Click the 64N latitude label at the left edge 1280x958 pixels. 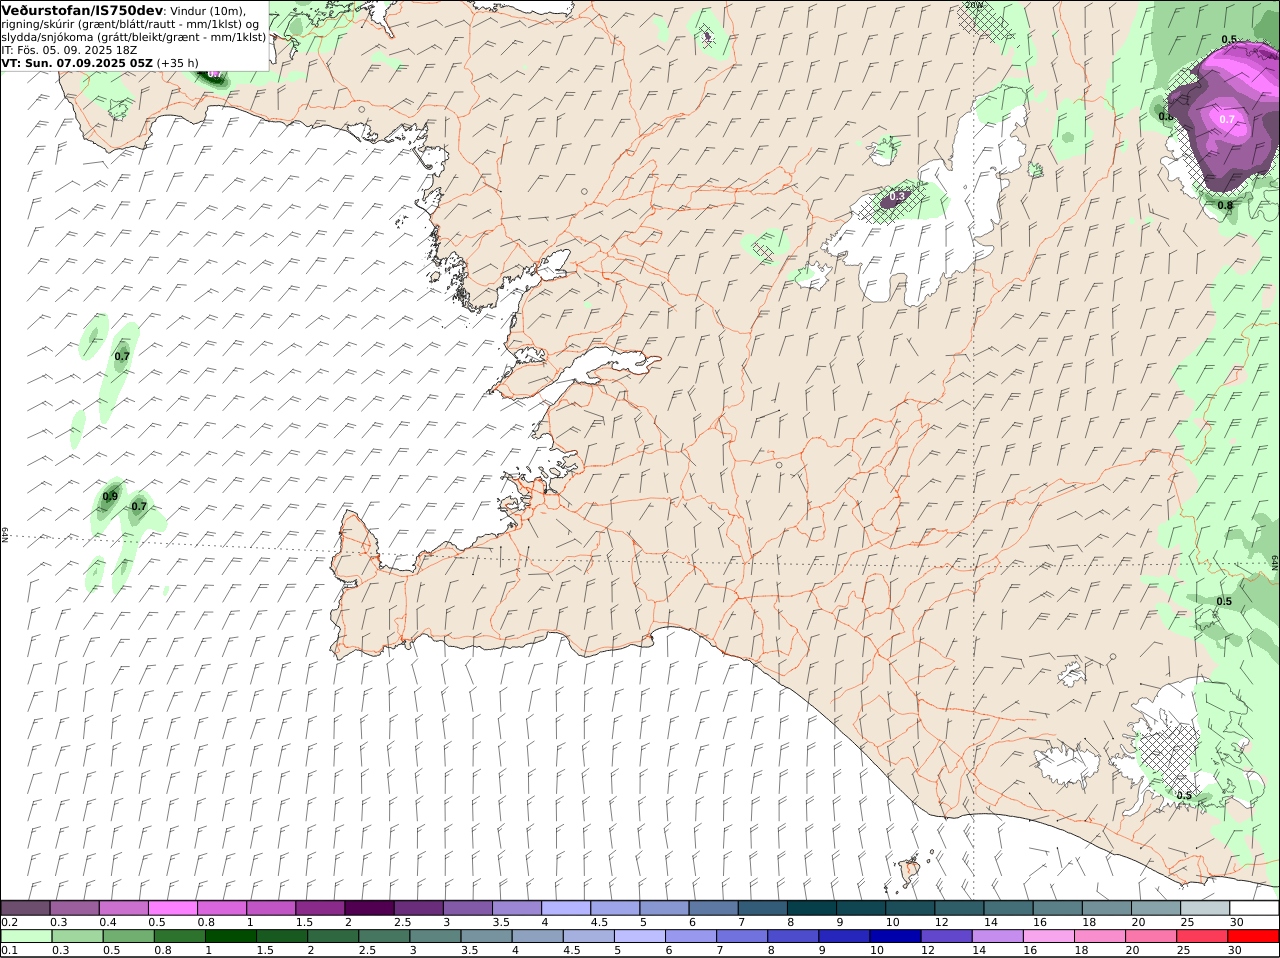[5, 534]
